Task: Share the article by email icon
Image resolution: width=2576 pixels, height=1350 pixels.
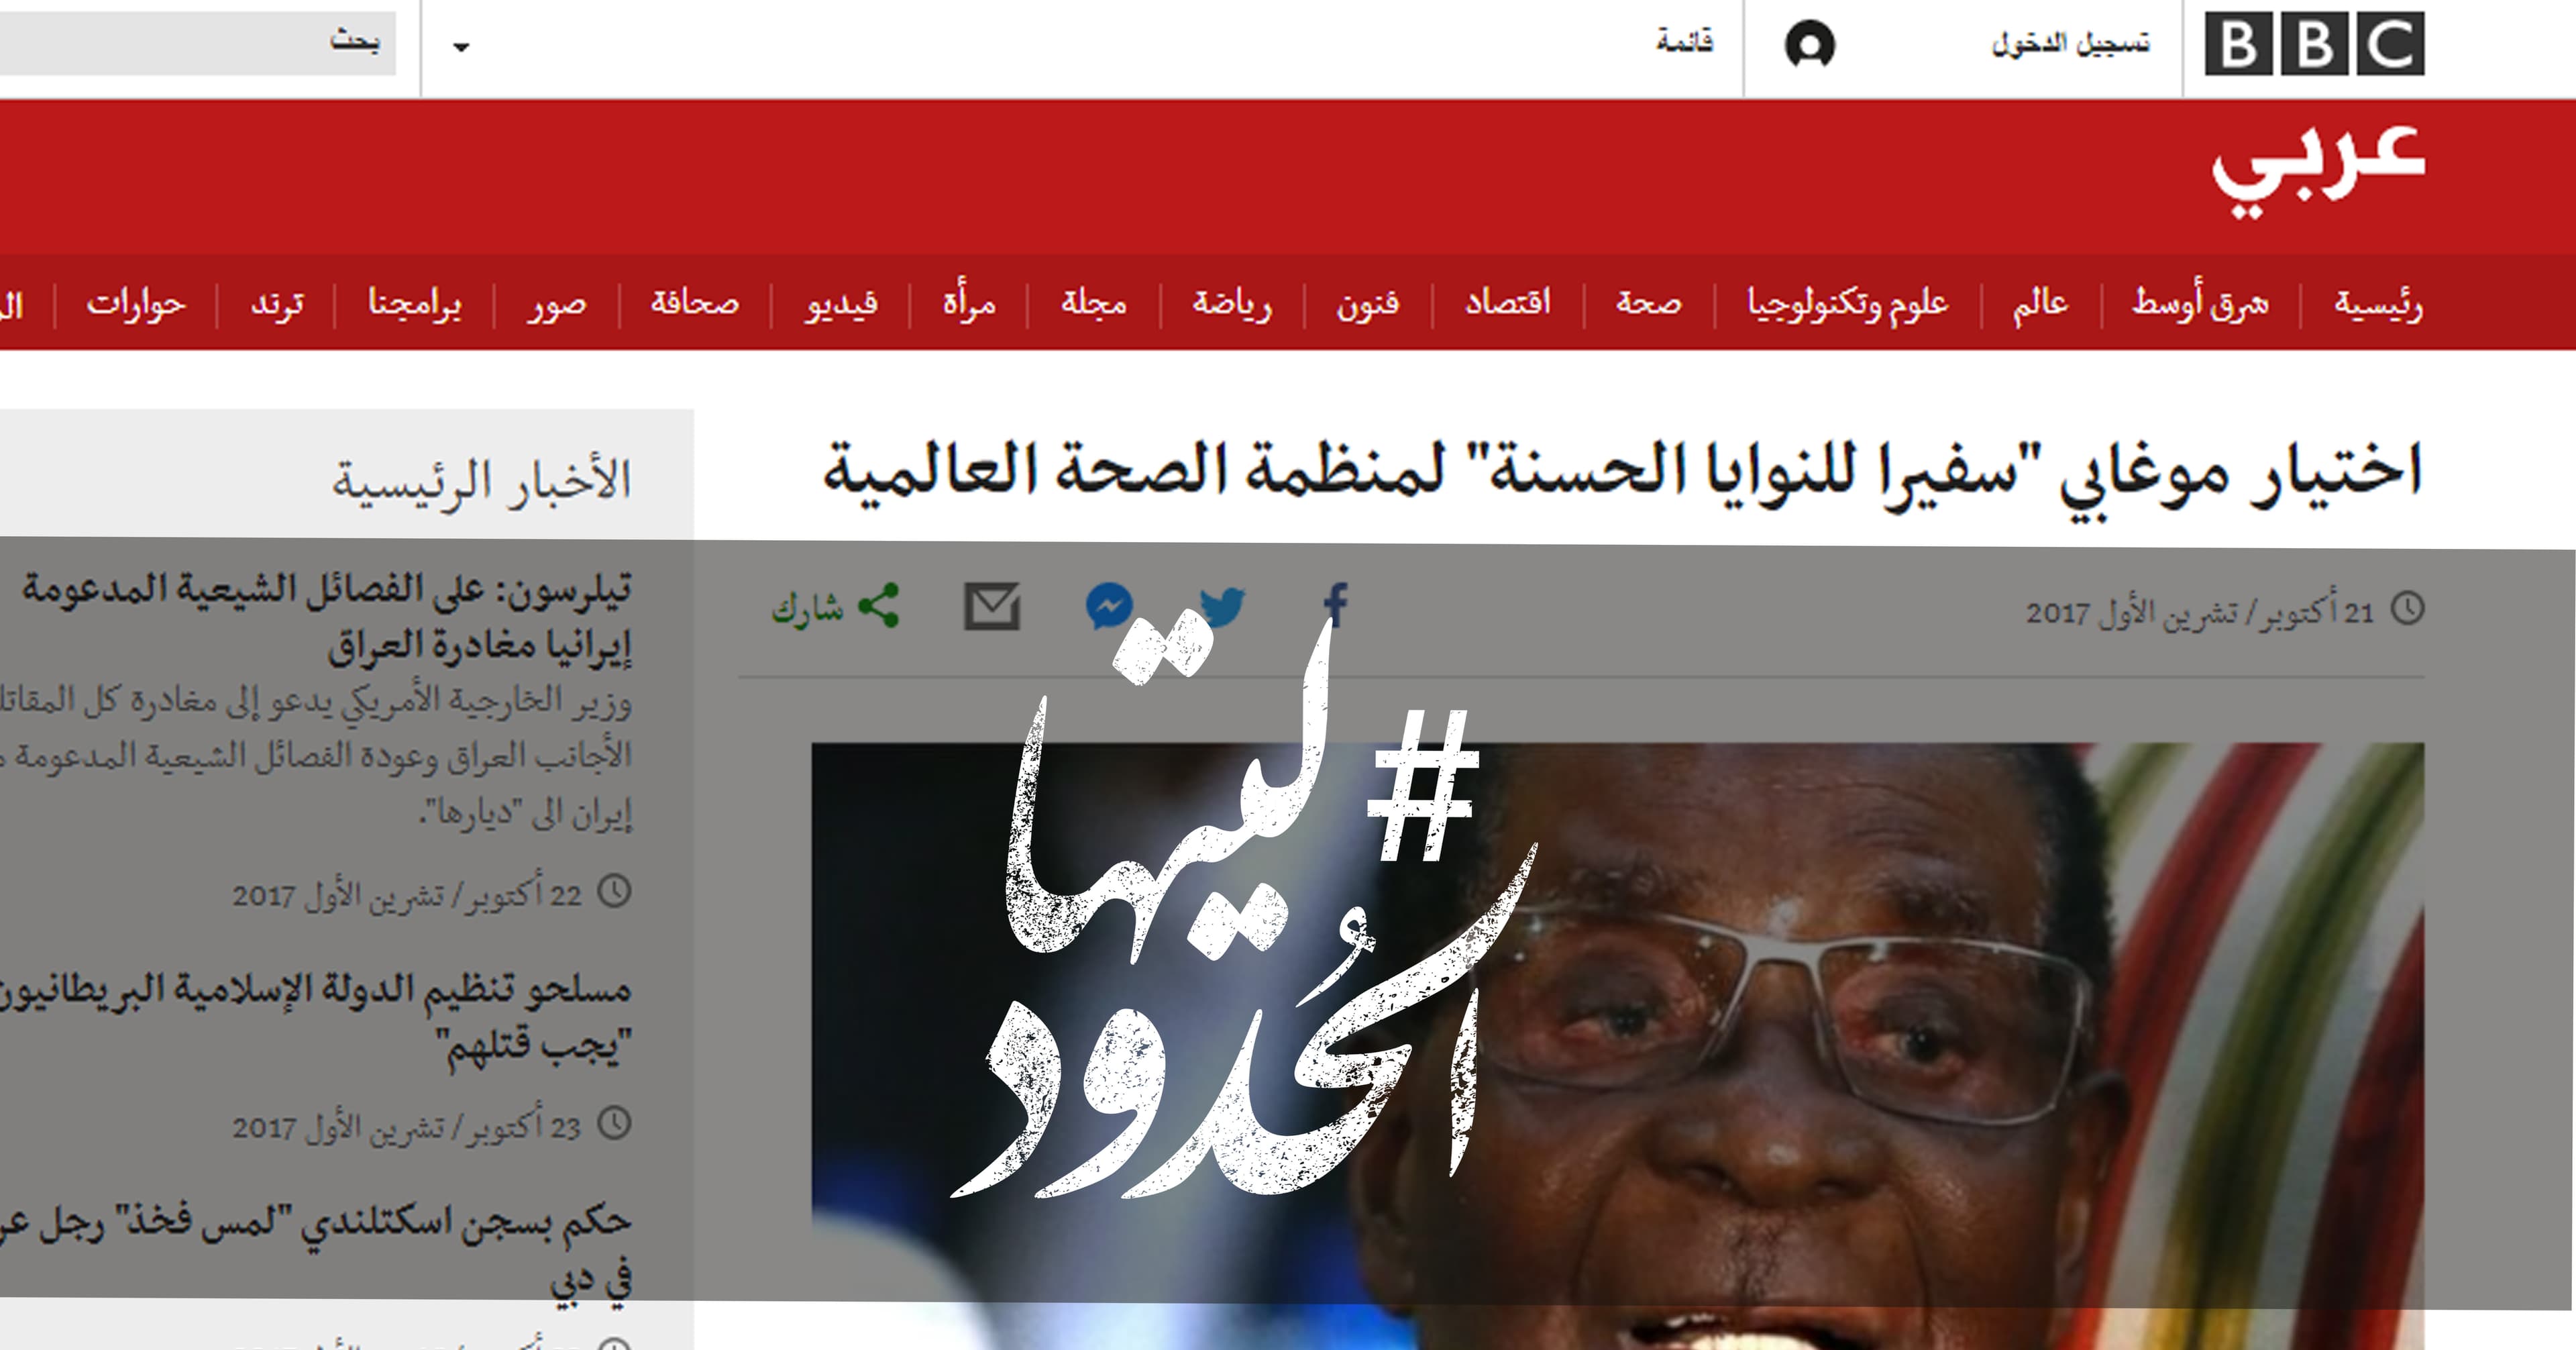Action: click(992, 606)
